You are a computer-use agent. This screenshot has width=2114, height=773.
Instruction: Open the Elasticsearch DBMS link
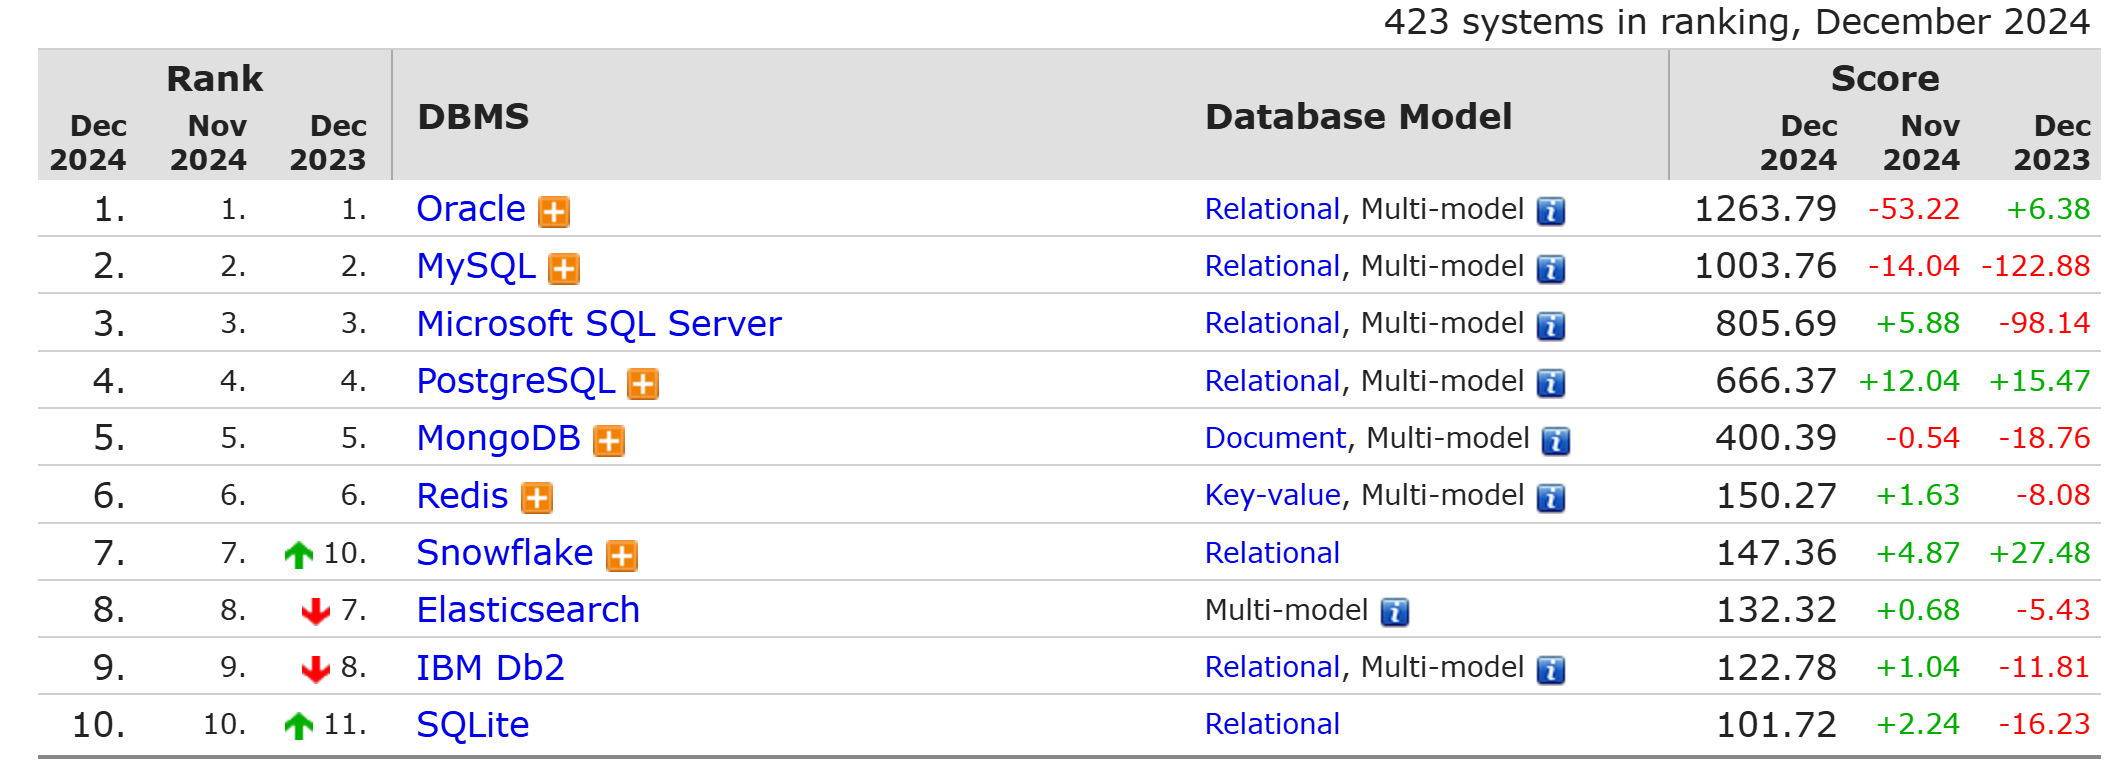(x=527, y=610)
